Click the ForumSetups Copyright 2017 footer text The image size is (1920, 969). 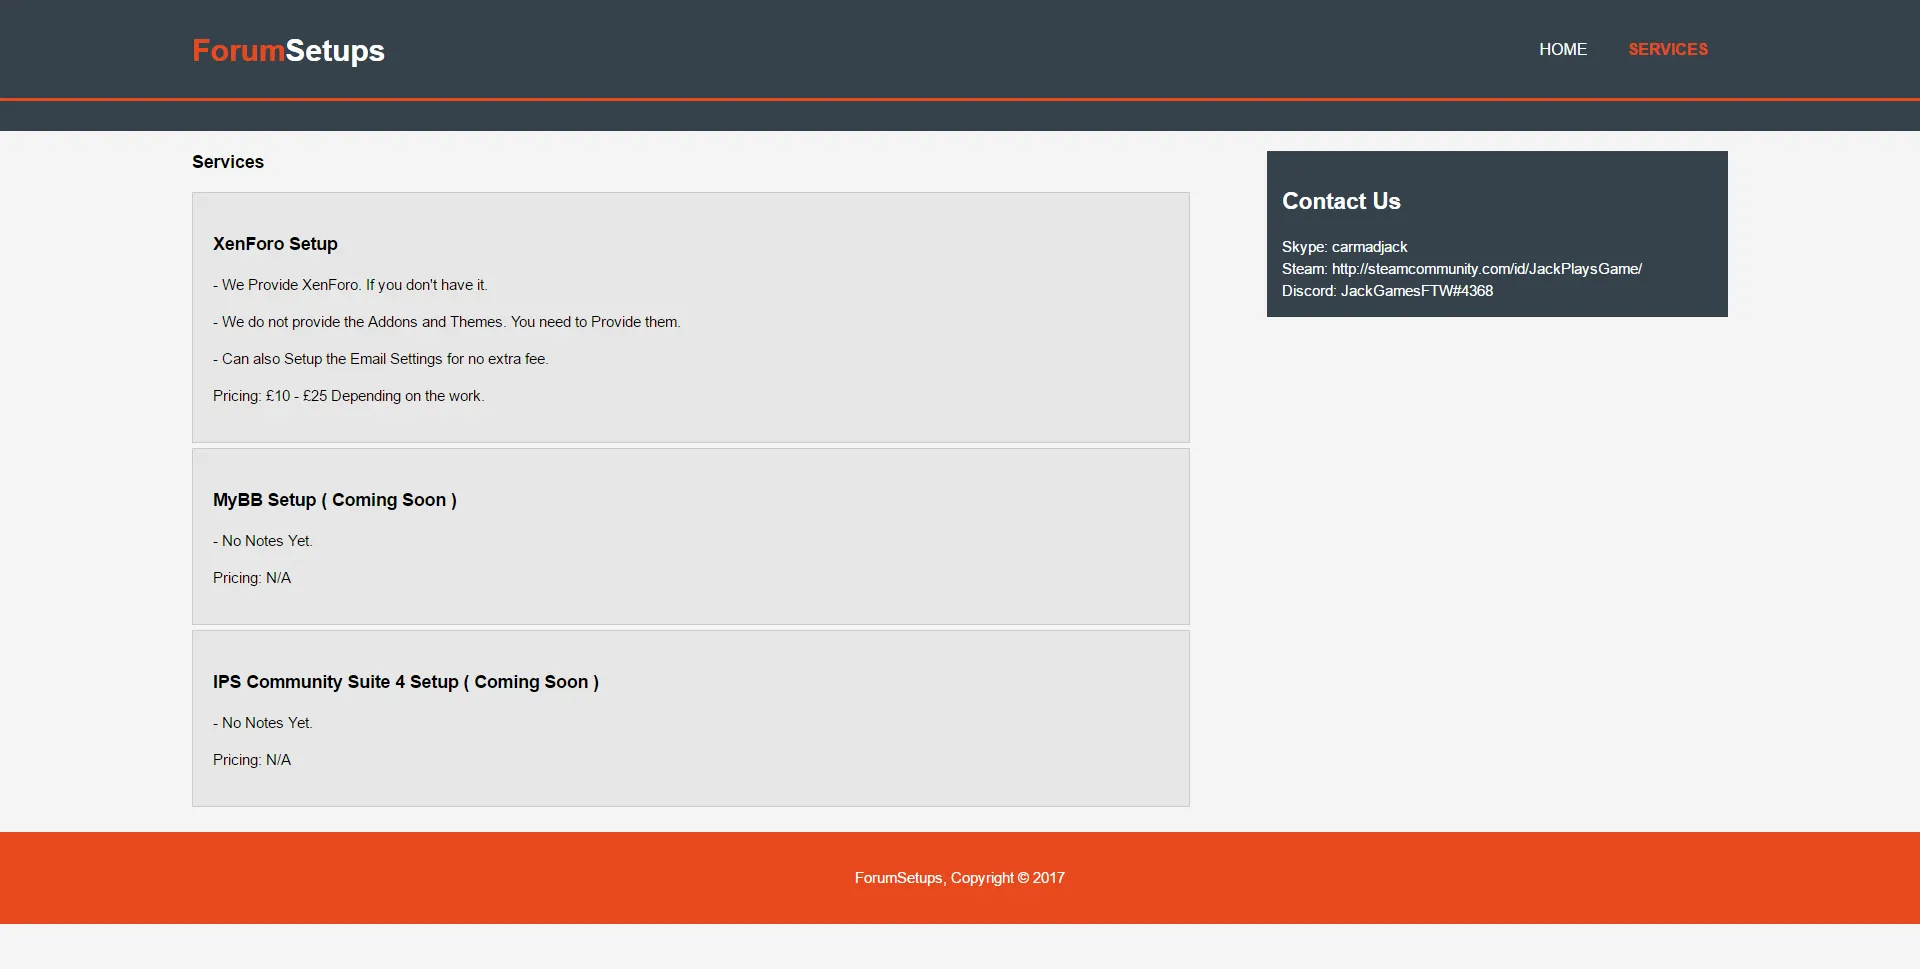pyautogui.click(x=959, y=878)
